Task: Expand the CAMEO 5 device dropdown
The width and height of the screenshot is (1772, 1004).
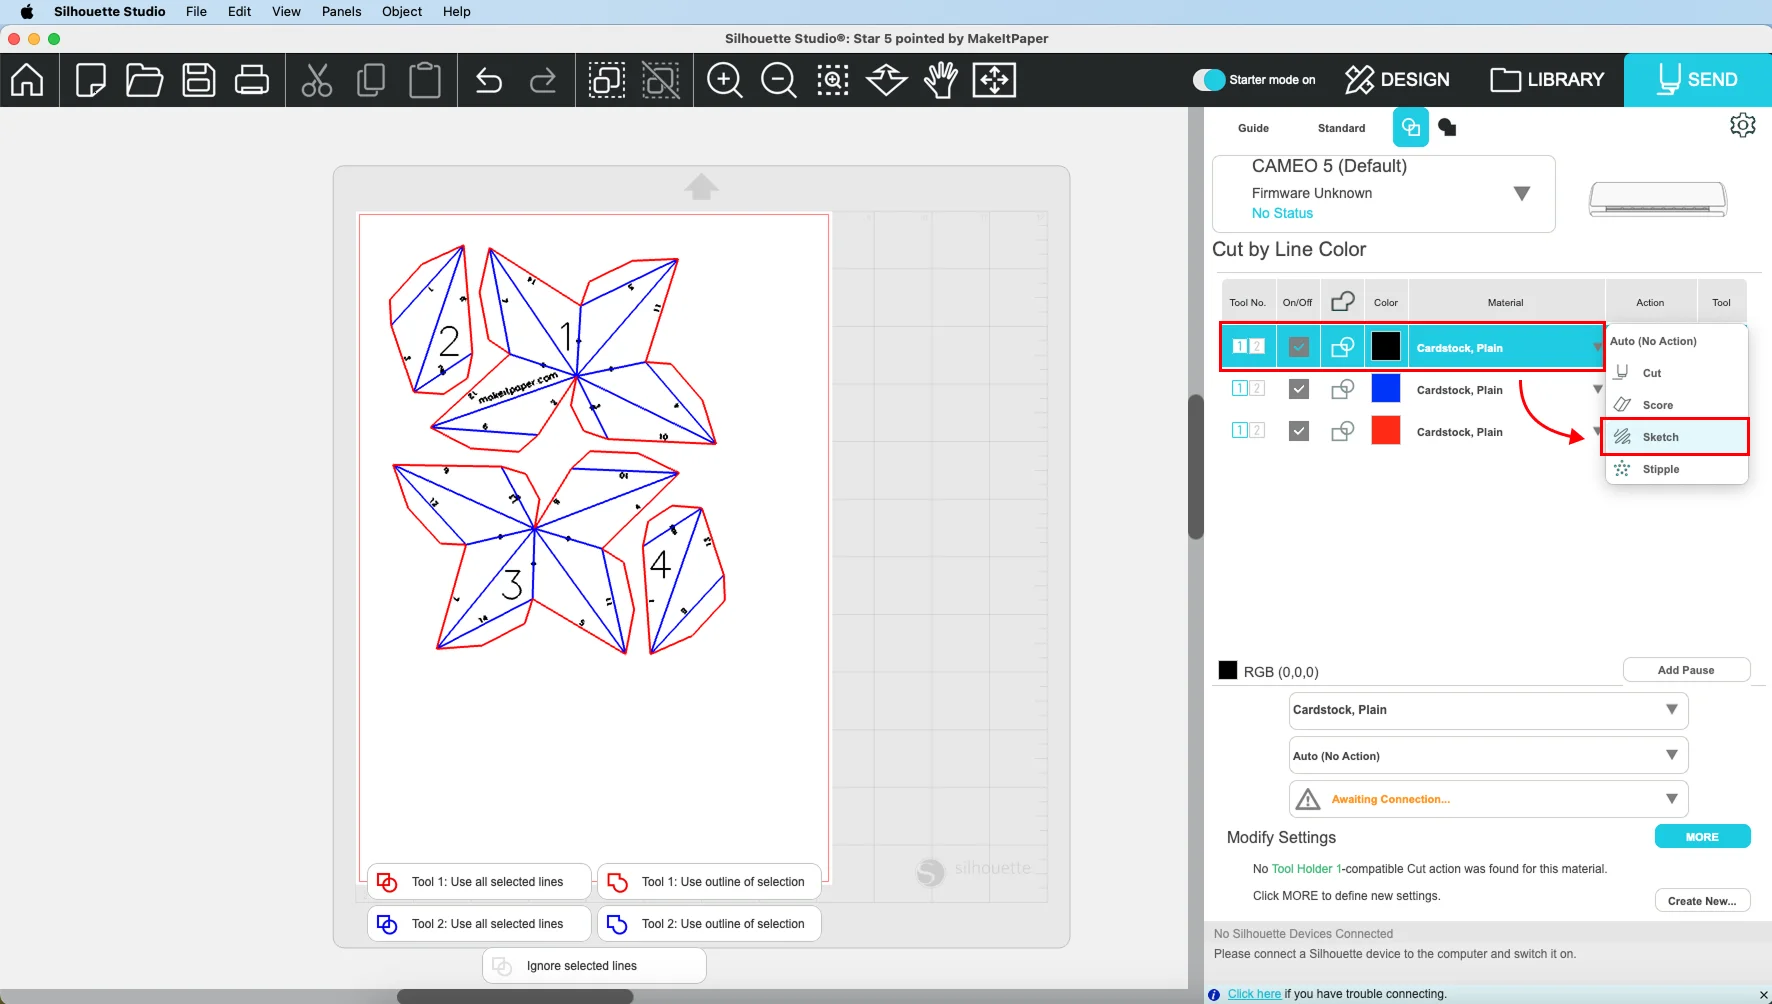Action: [x=1522, y=193]
